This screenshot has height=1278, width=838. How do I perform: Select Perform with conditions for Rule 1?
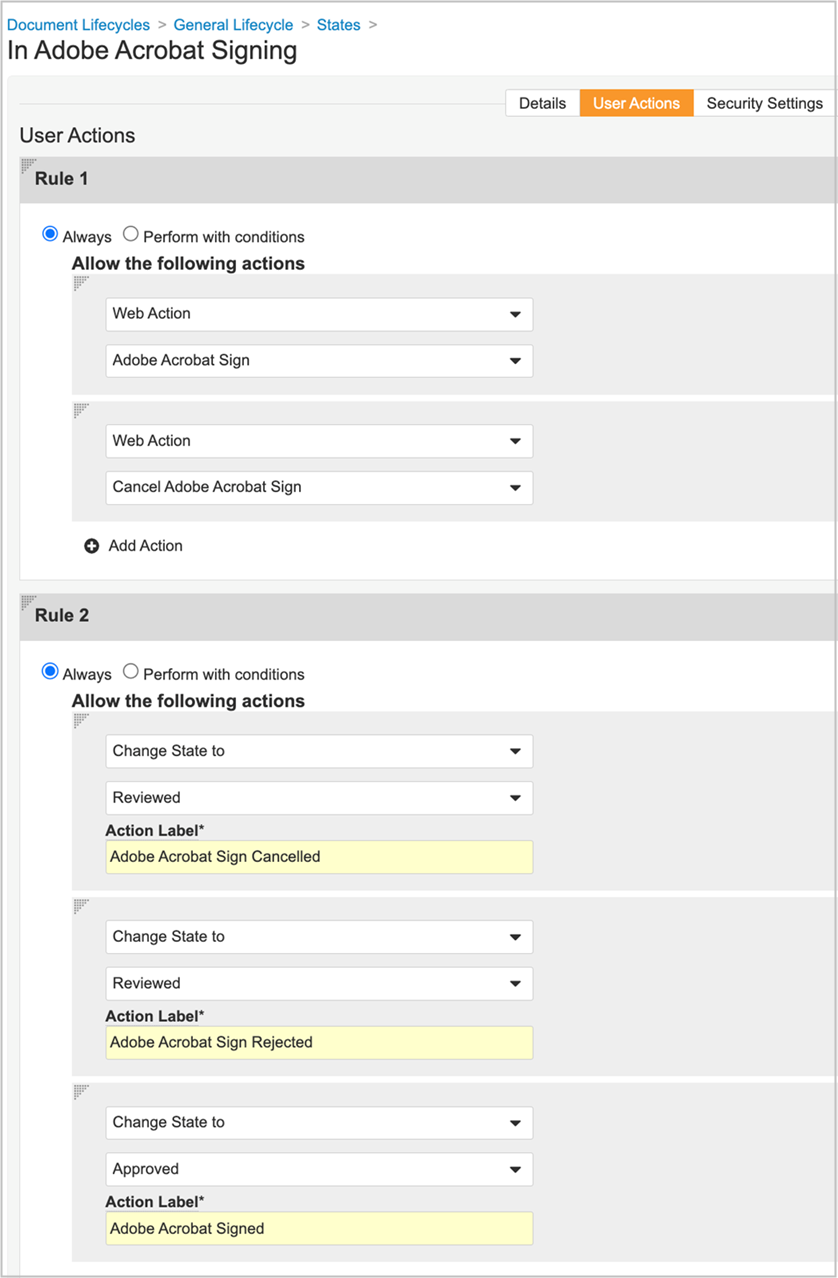131,235
